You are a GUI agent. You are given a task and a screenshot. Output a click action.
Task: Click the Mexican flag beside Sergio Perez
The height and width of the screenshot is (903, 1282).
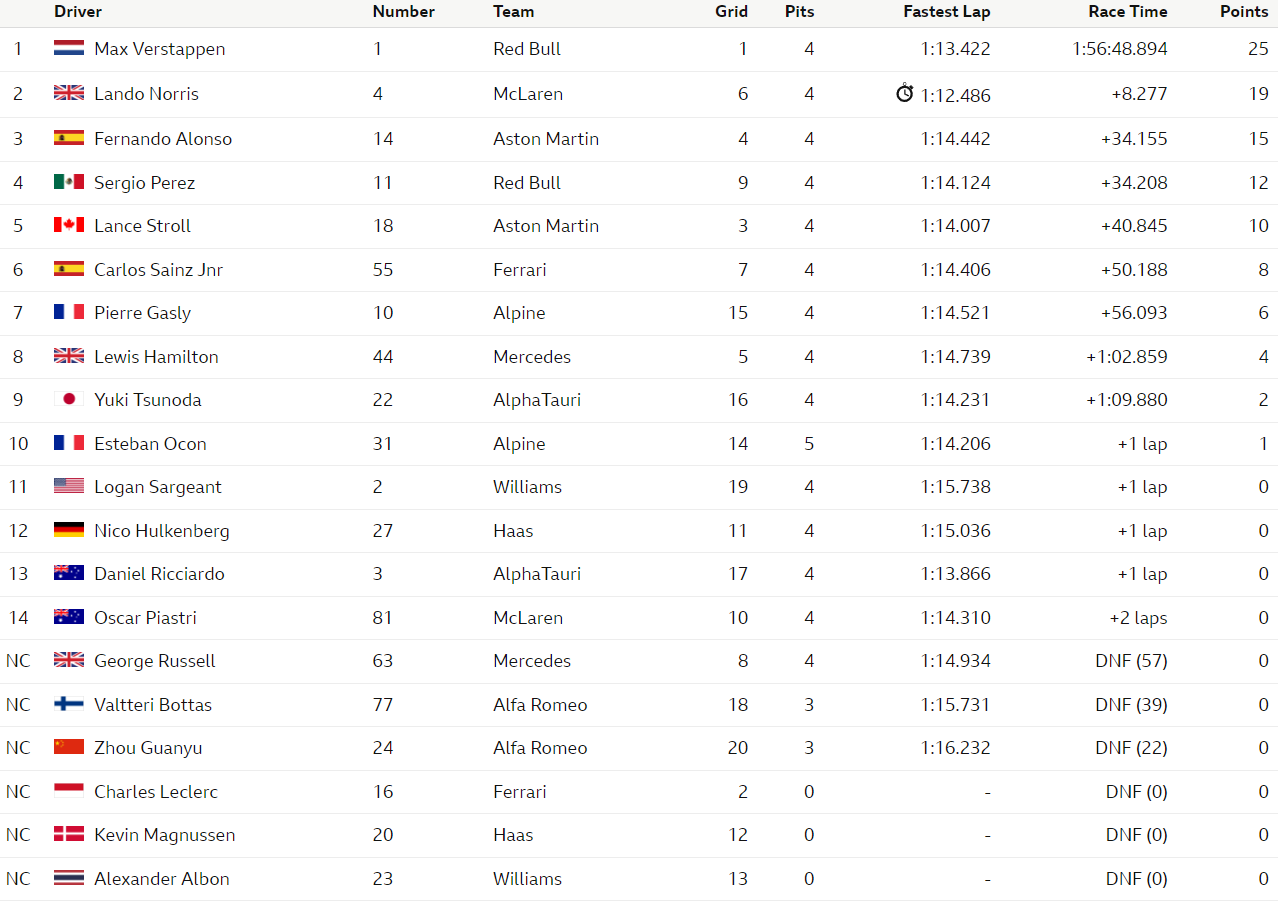[x=69, y=182]
